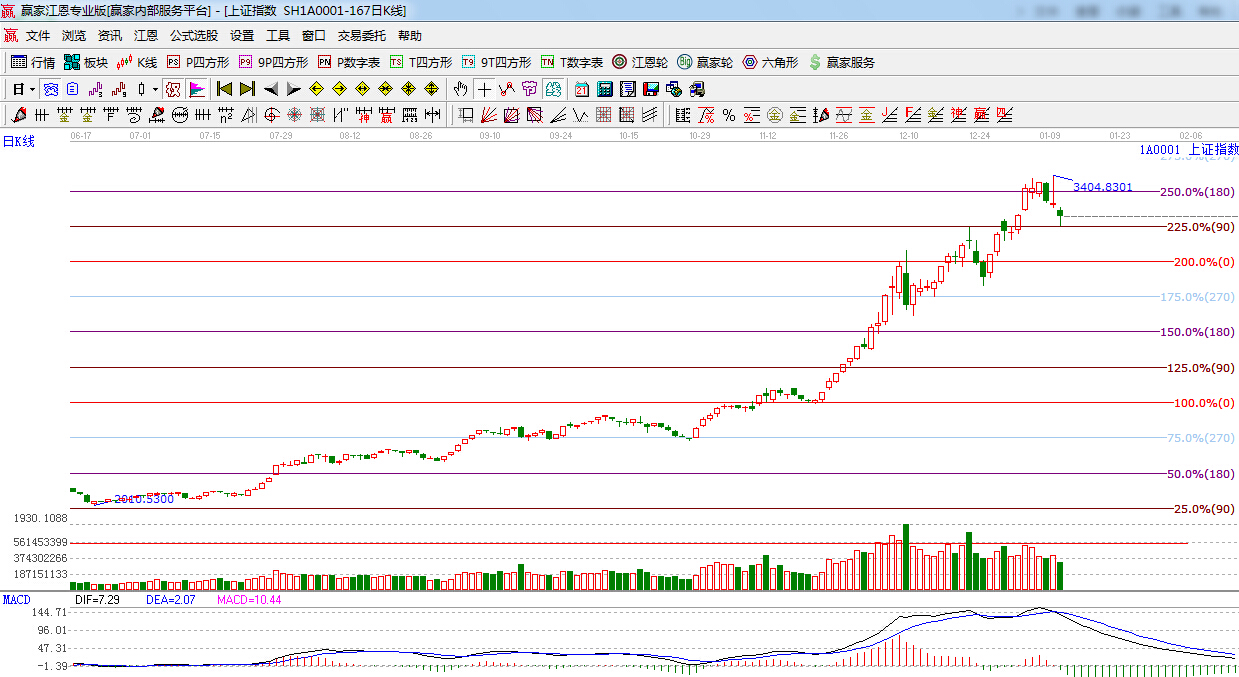The width and height of the screenshot is (1239, 677).
Task: Click the K线 toolbar button
Action: click(137, 62)
